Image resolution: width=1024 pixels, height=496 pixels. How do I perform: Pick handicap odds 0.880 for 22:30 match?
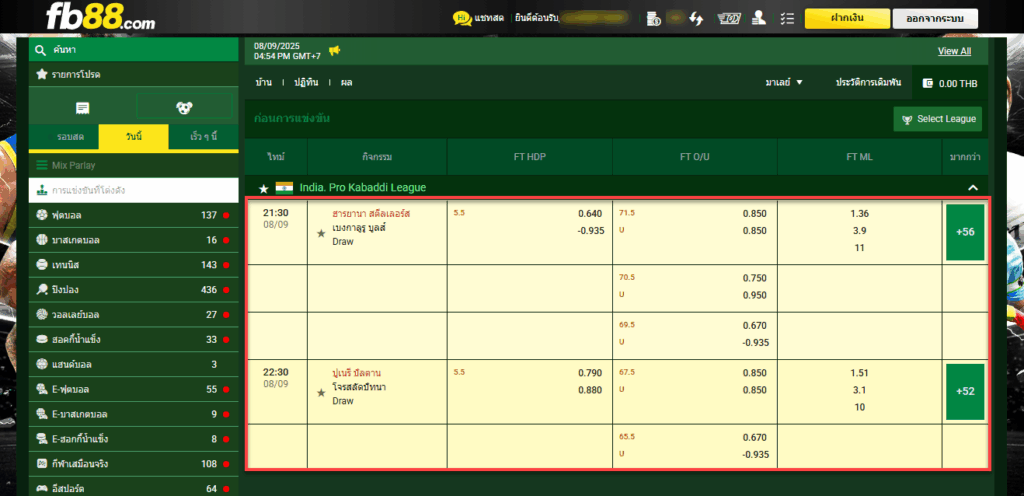590,390
